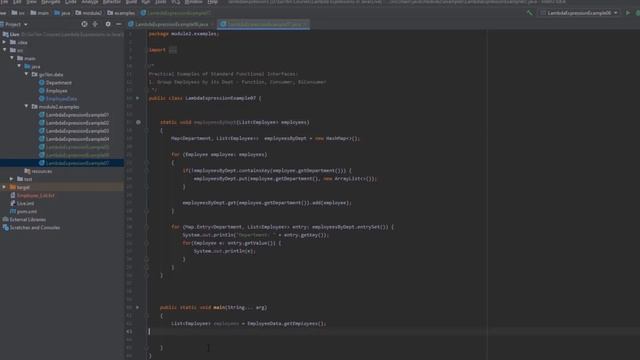Select External Libraries node

[28, 220]
